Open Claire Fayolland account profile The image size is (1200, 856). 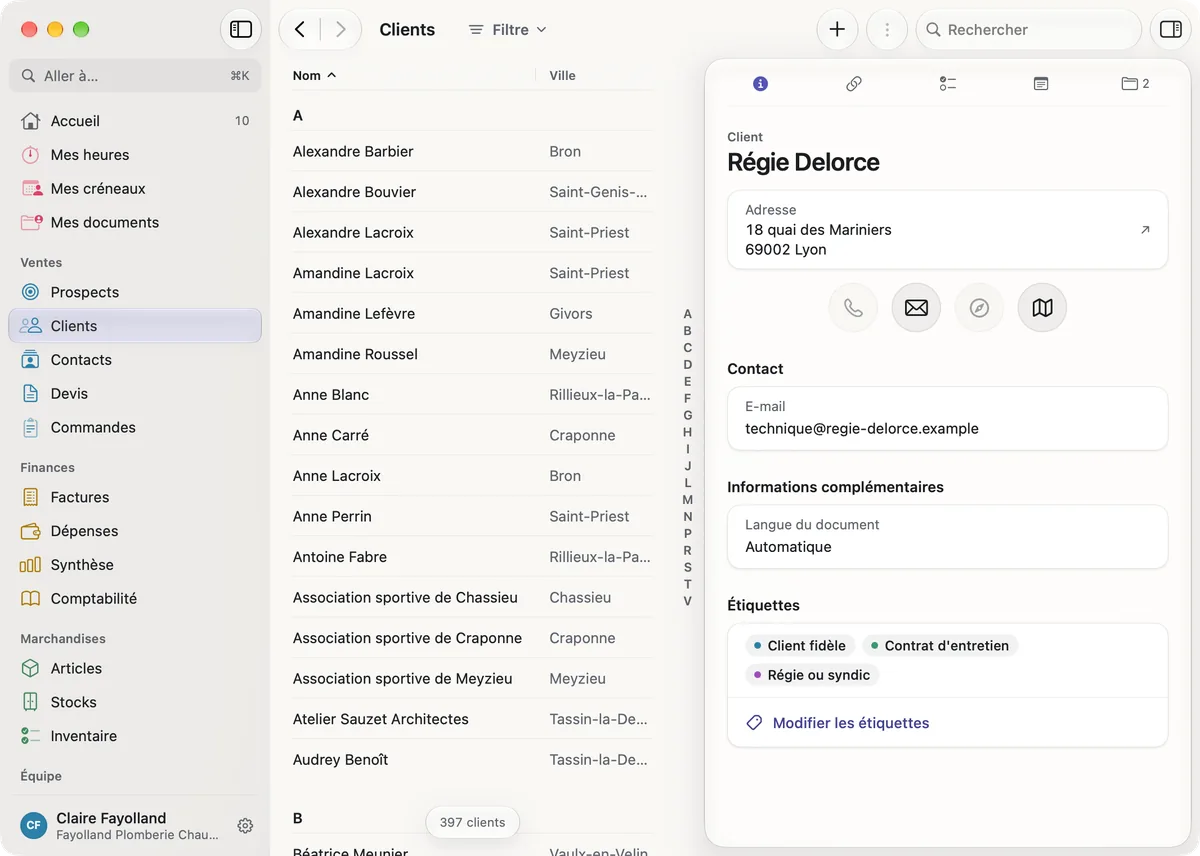[x=120, y=826]
